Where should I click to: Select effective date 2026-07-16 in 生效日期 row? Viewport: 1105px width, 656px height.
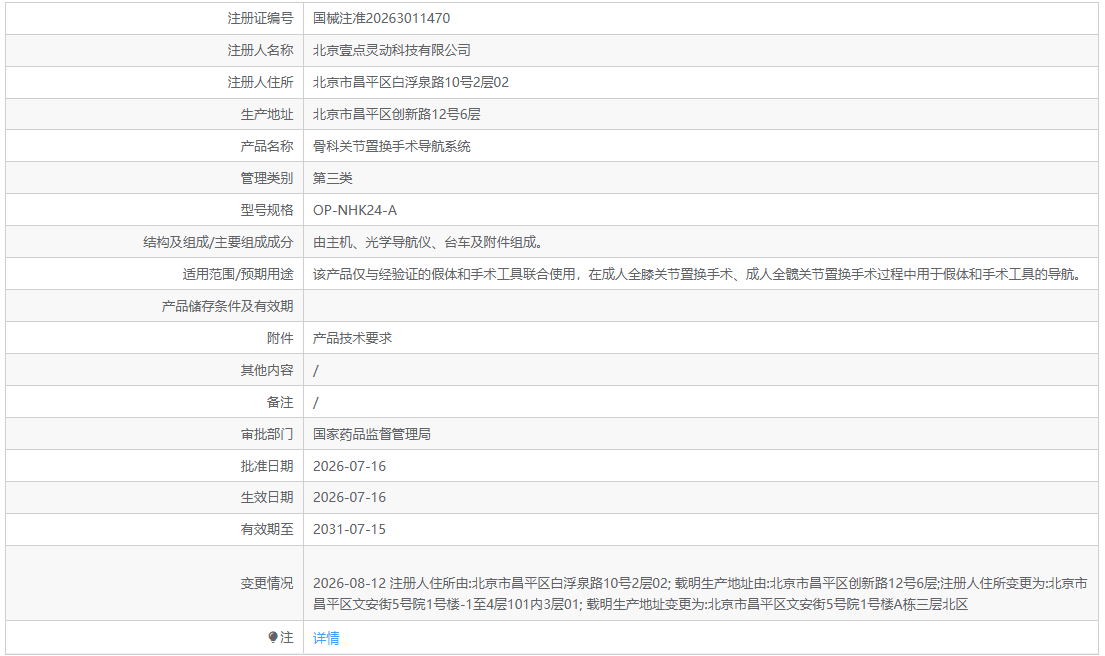350,497
